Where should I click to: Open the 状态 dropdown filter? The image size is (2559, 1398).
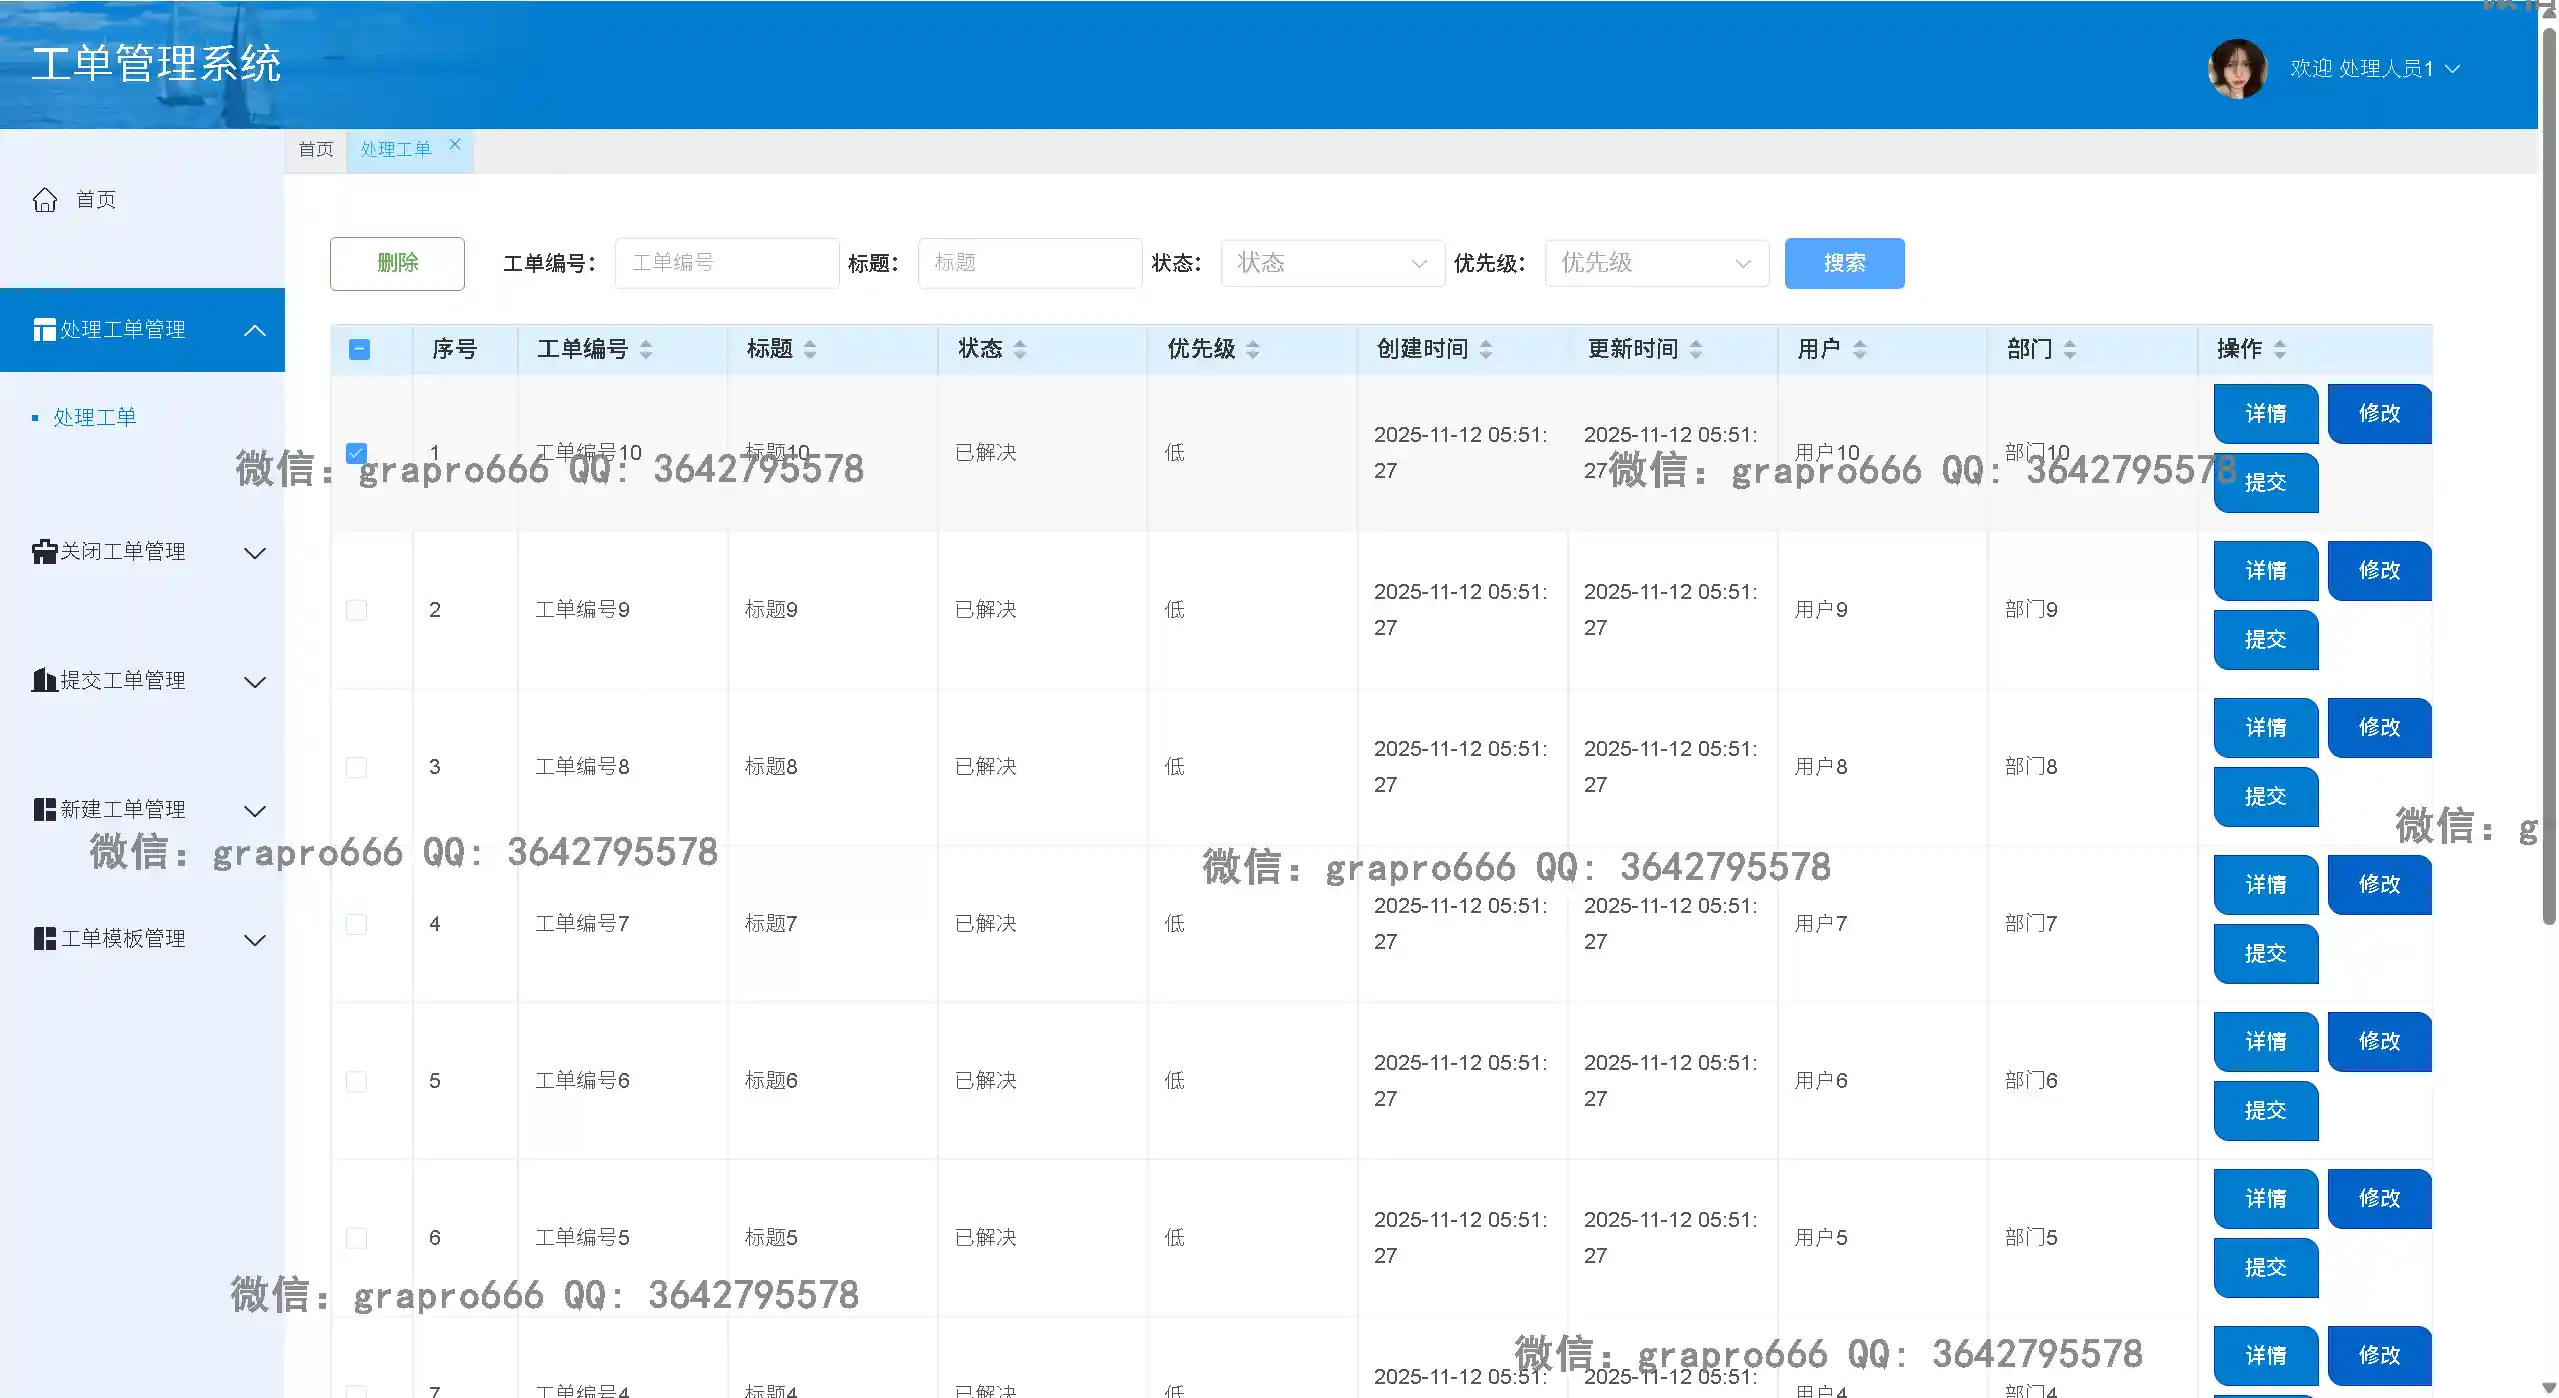[1331, 263]
